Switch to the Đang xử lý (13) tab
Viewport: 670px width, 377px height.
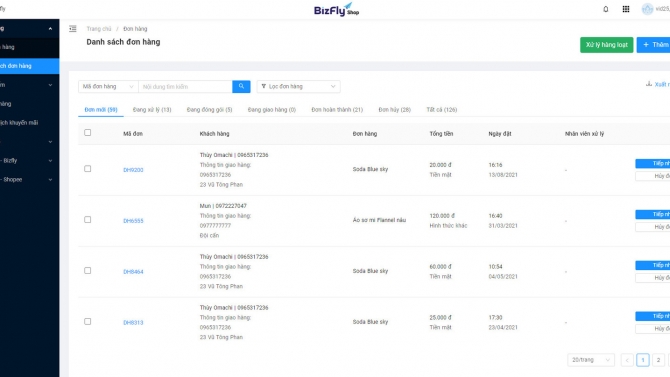click(x=152, y=110)
